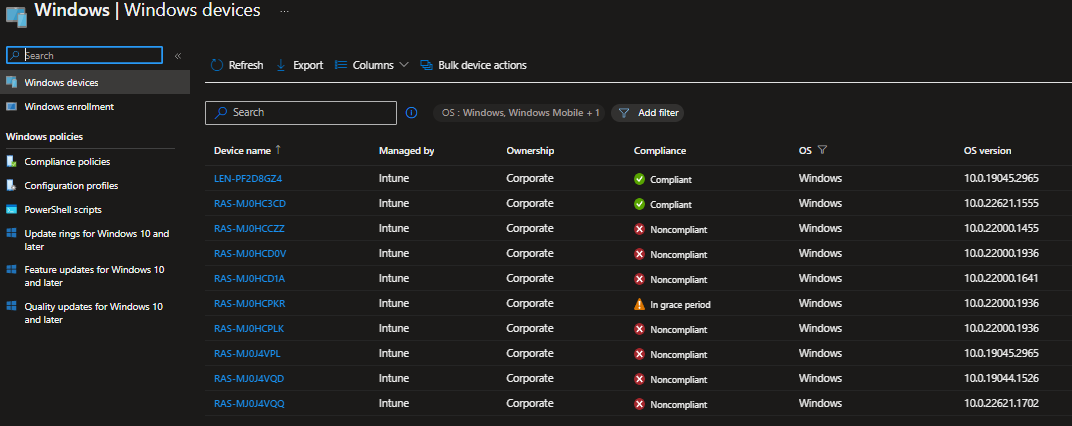1072x426 pixels.
Task: Click the Windows enrollment sidebar icon
Action: pyautogui.click(x=11, y=107)
